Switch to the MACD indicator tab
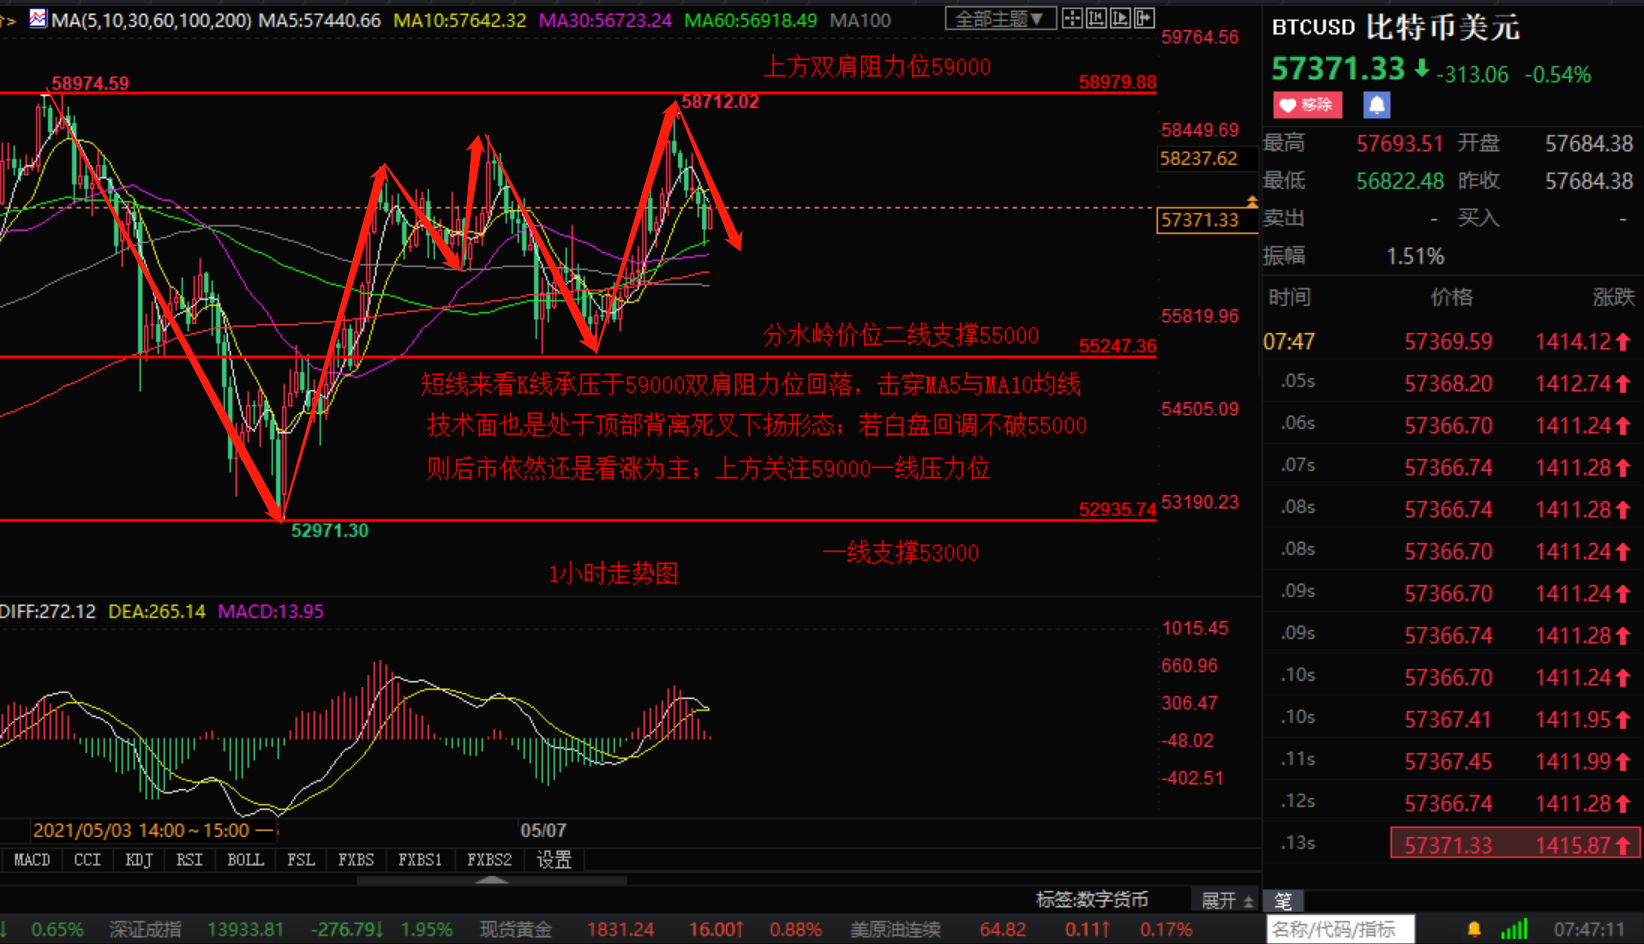Viewport: 1644px width, 944px height. point(32,860)
